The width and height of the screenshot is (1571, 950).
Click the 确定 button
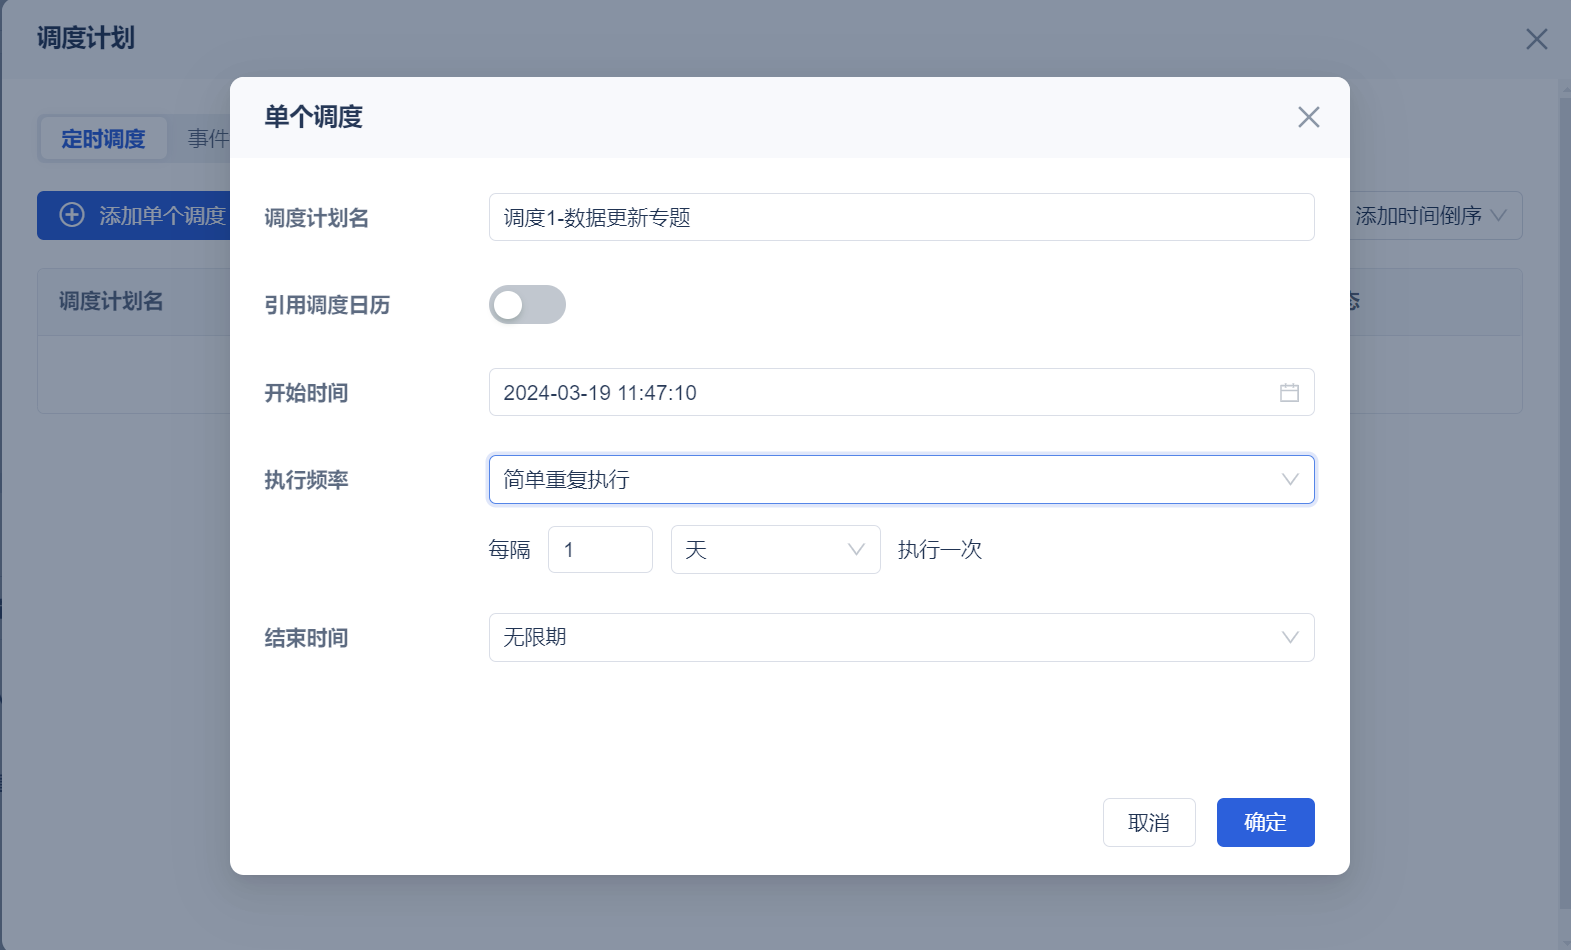1265,823
